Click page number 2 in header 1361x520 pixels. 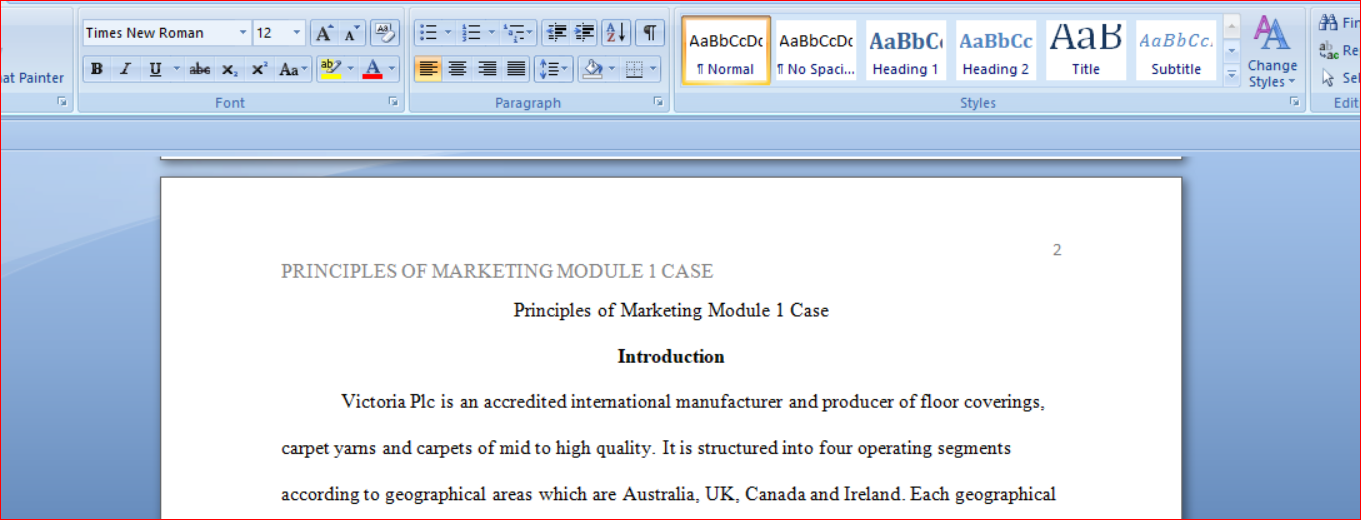[1057, 250]
